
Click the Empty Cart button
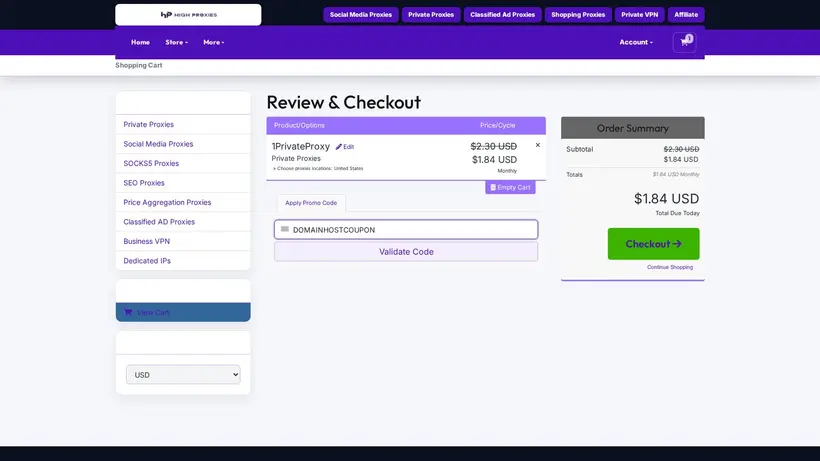(510, 187)
